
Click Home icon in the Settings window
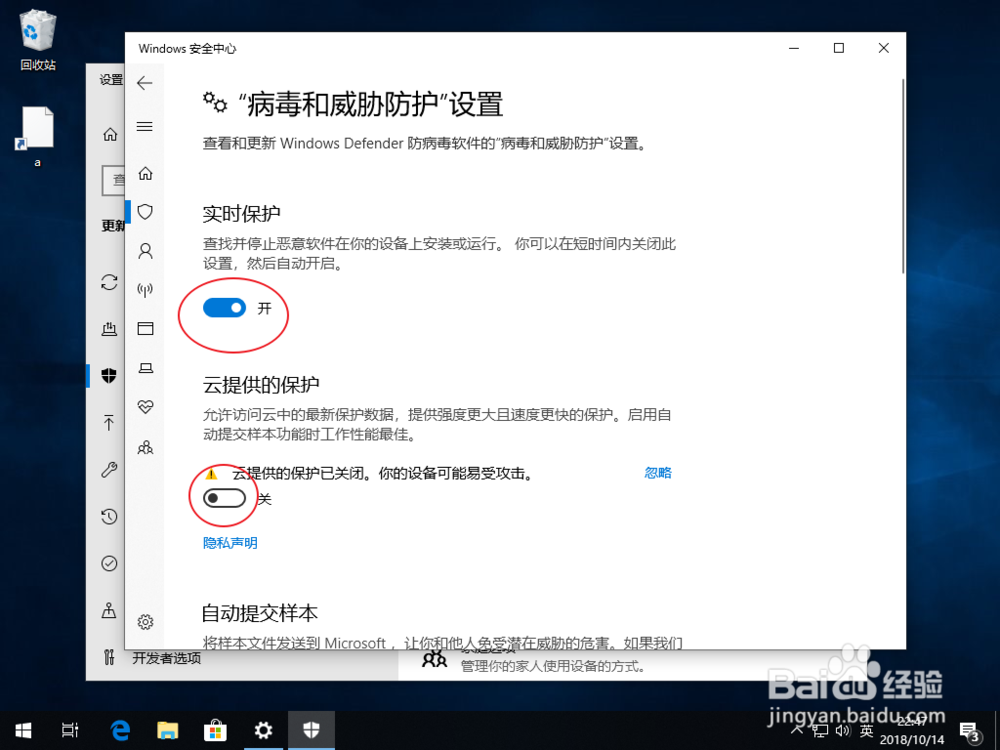click(x=110, y=135)
